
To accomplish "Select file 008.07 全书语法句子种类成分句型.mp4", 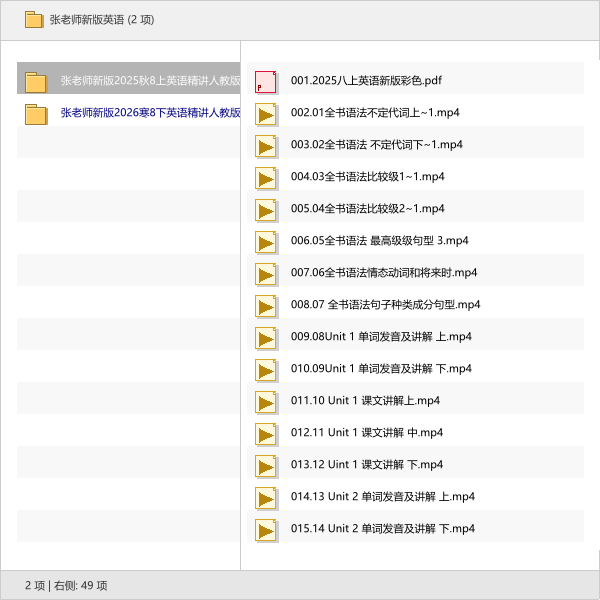I will (385, 305).
